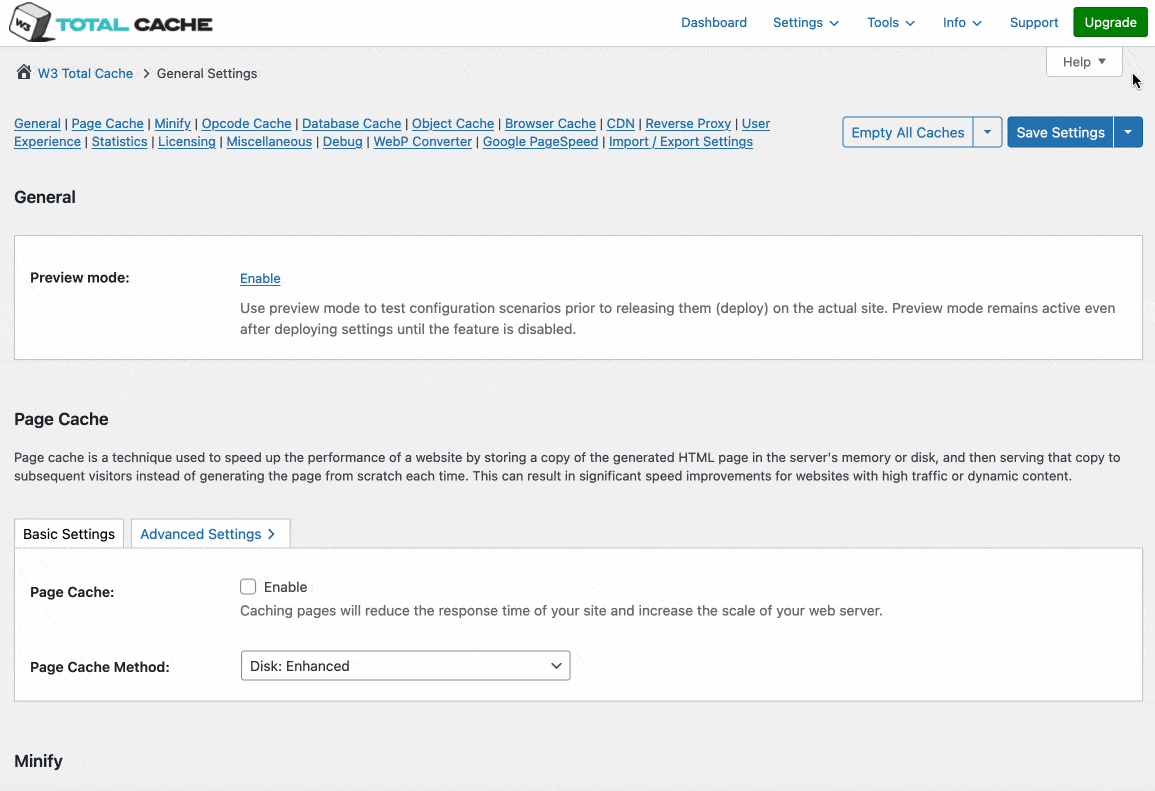Viewport: 1155px width, 791px height.
Task: Jump to Import / Export Settings link
Action: click(x=681, y=141)
